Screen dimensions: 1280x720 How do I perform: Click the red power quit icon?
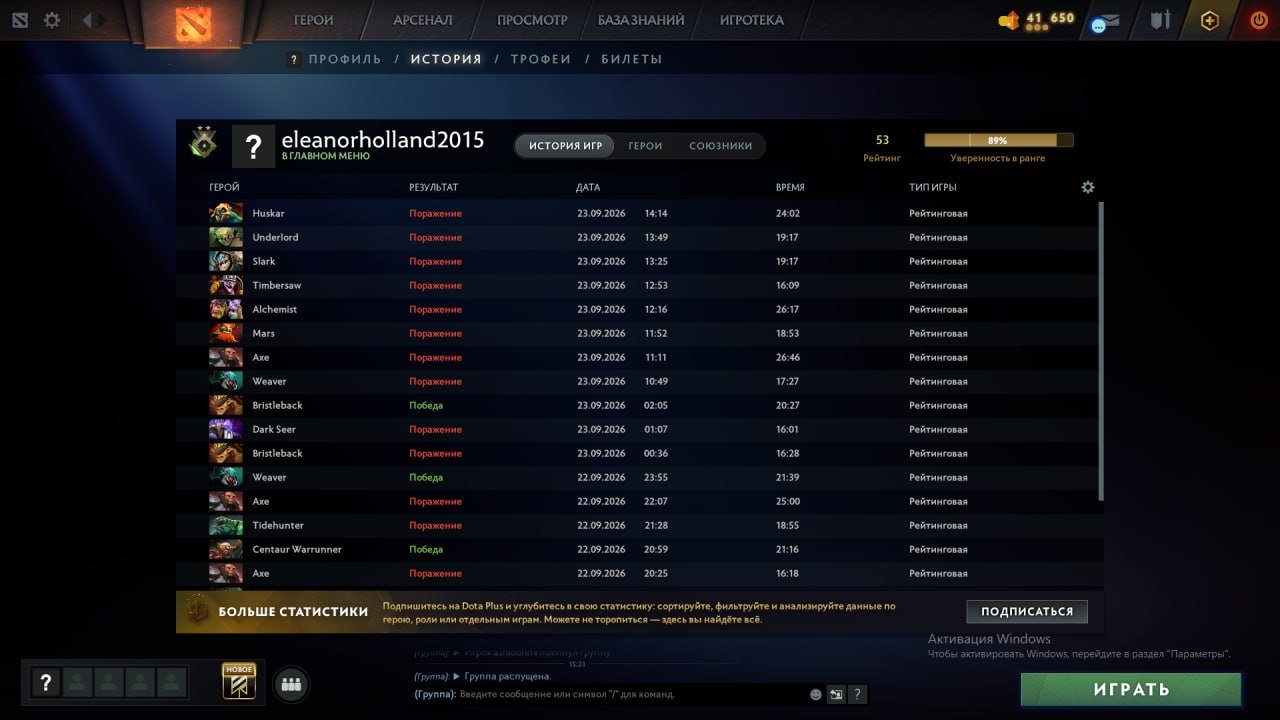tap(1258, 20)
